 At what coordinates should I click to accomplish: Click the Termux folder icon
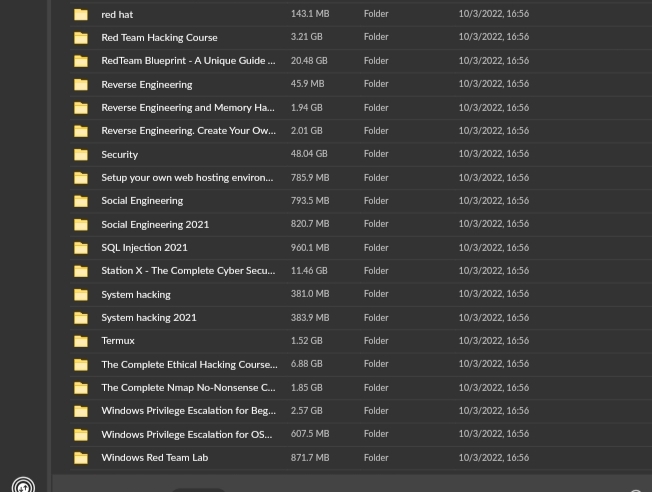pos(81,341)
